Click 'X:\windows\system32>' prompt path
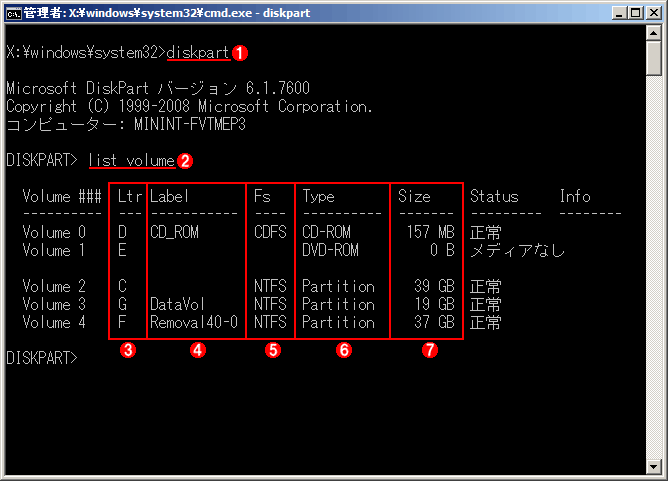The image size is (668, 481). (86, 52)
